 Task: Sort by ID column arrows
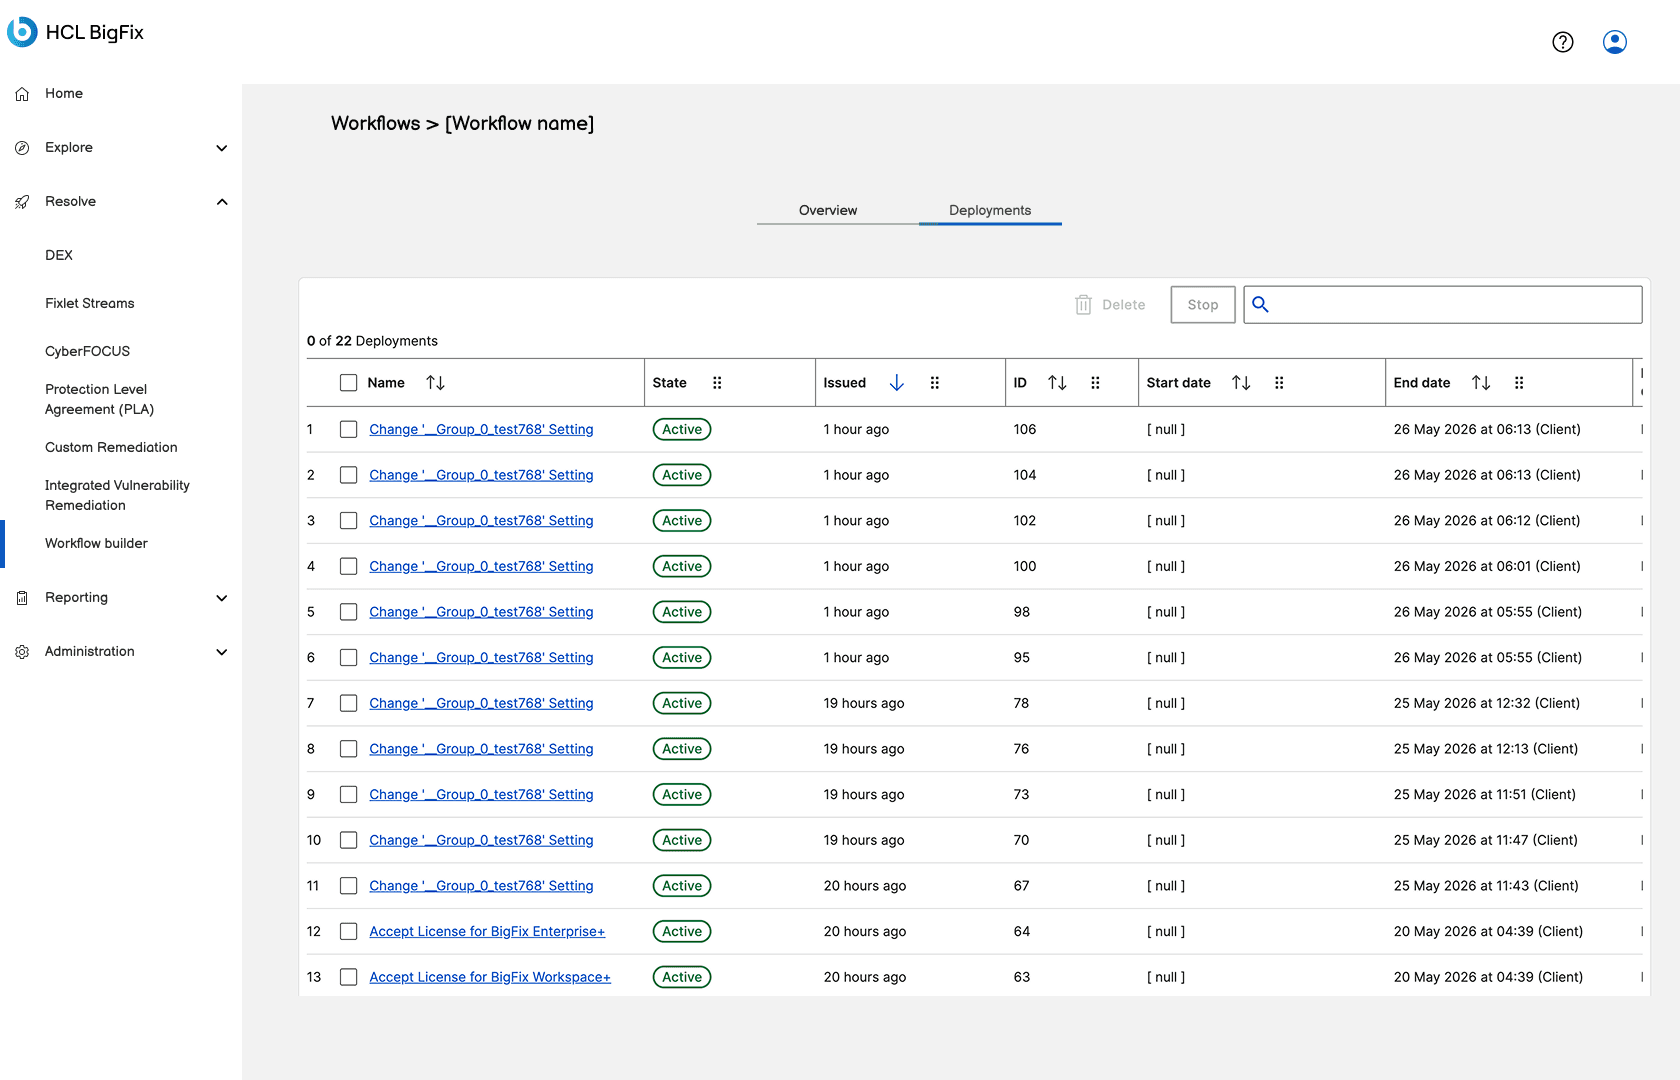(1057, 383)
